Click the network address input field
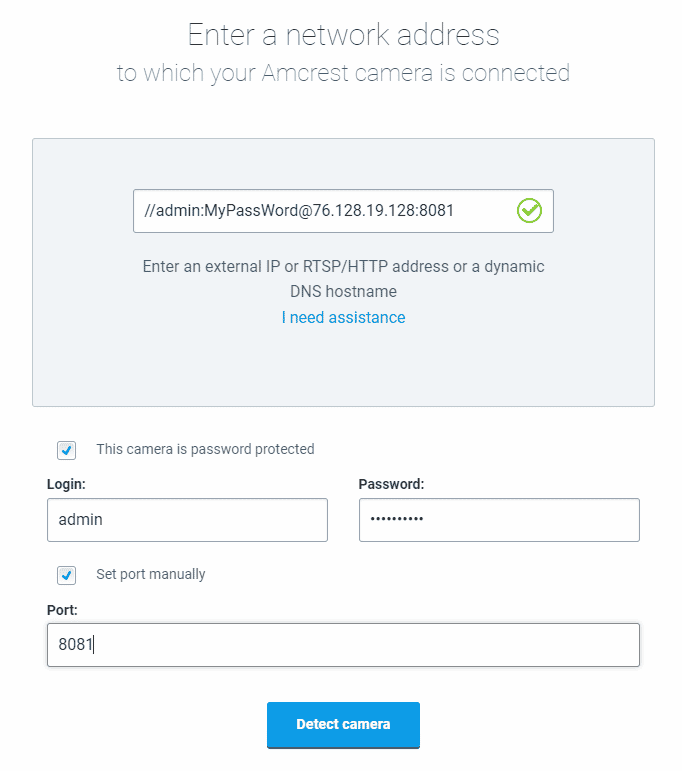Viewport: 682px width, 771px height. pos(320,211)
